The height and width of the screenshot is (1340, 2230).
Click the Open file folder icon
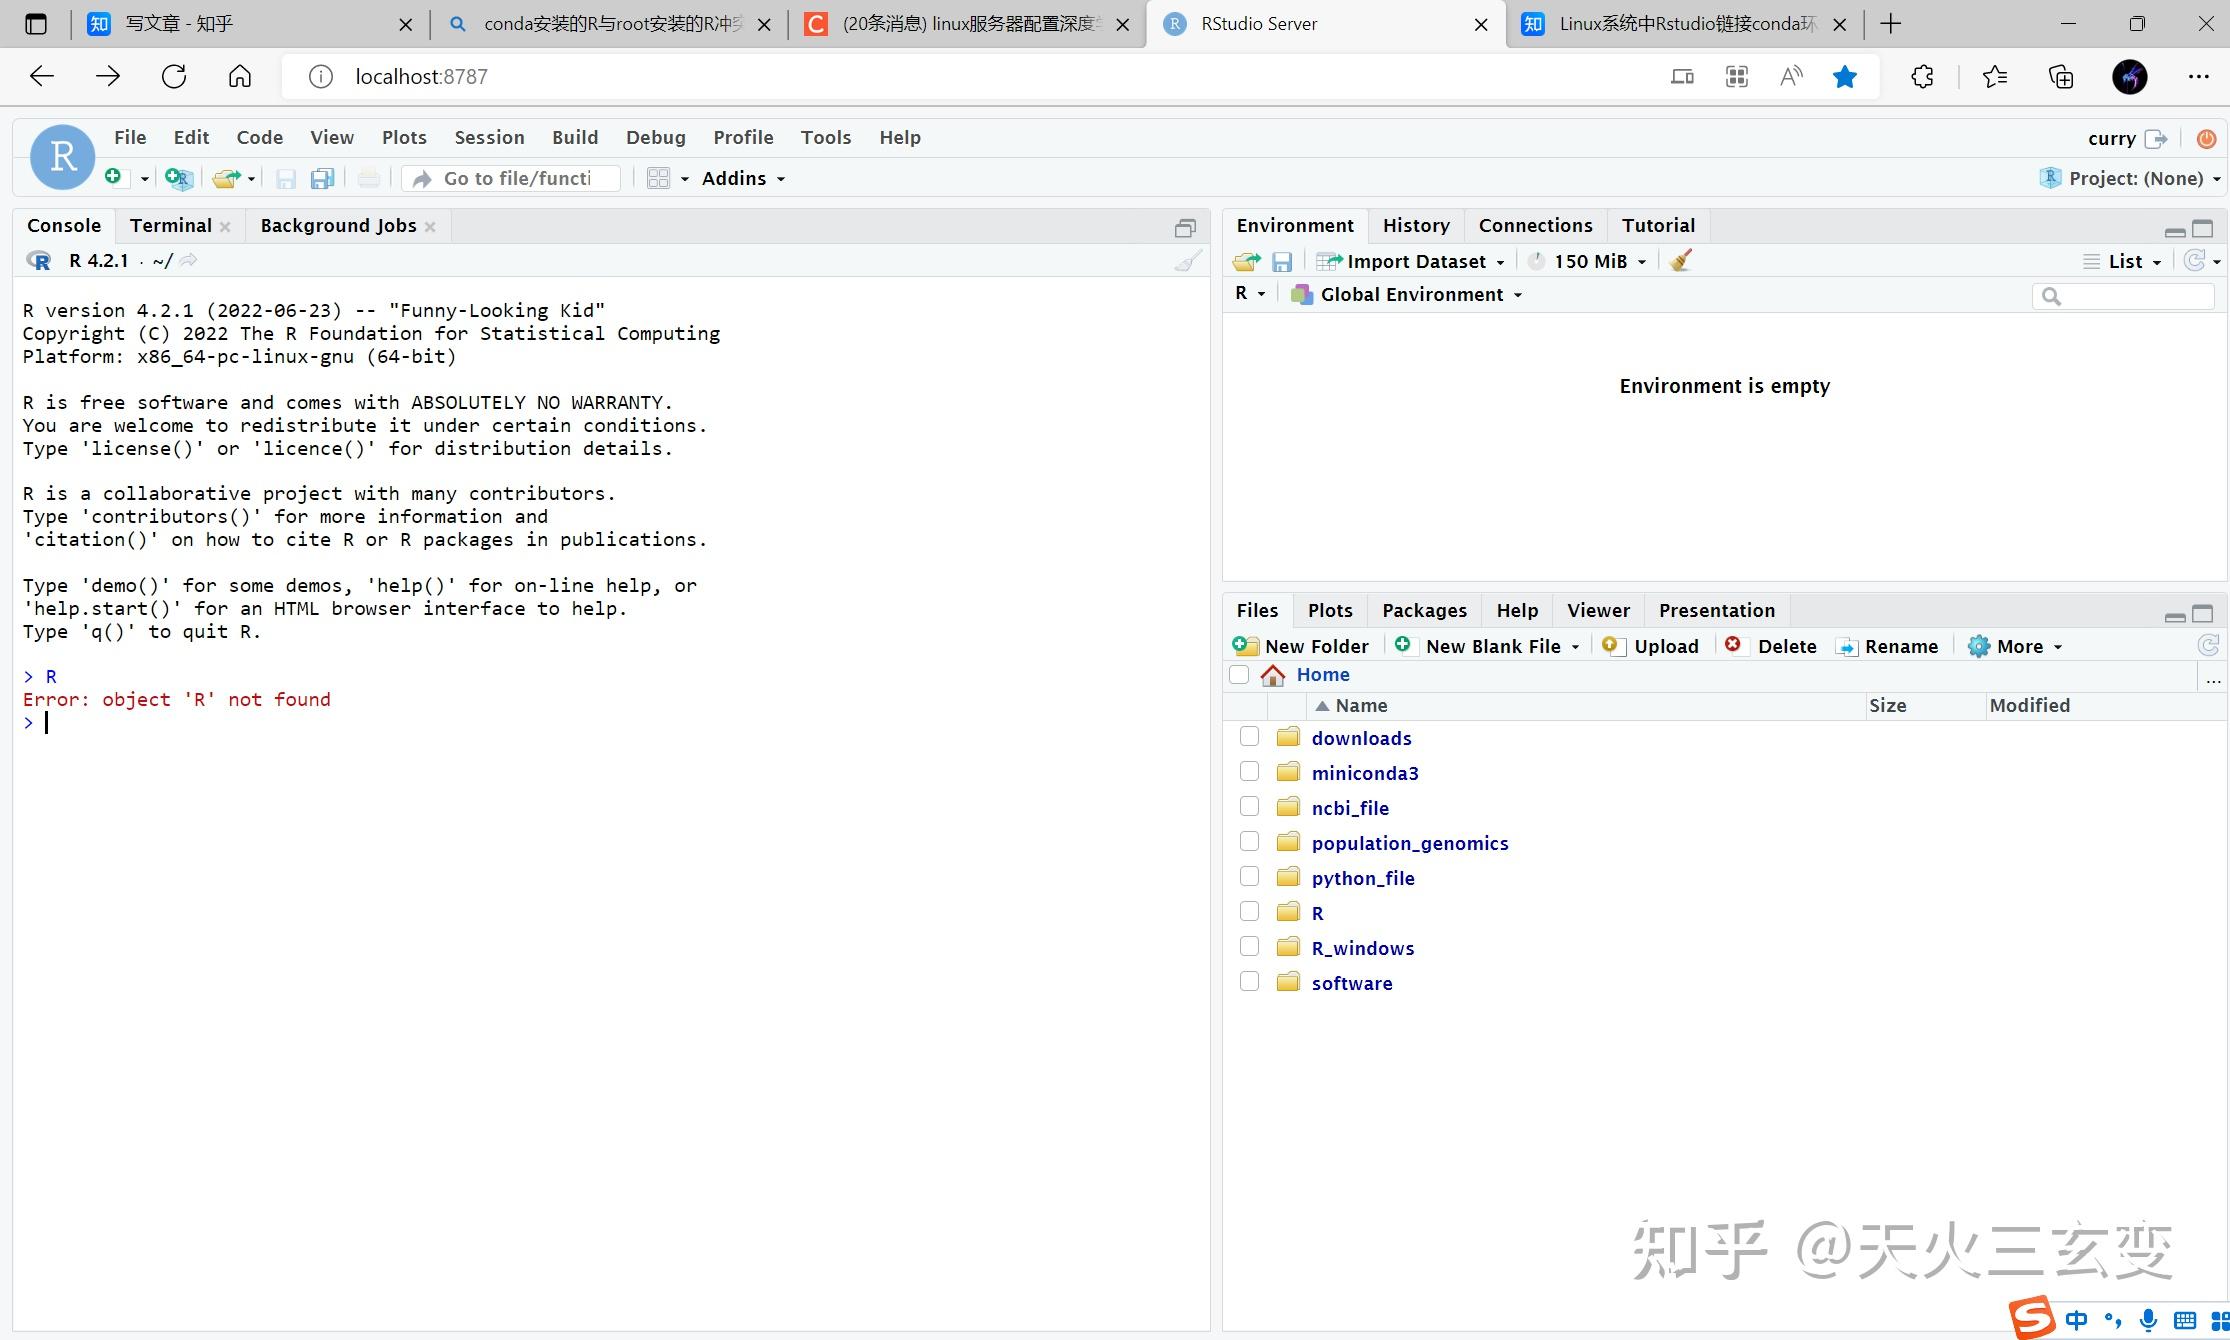pos(226,178)
